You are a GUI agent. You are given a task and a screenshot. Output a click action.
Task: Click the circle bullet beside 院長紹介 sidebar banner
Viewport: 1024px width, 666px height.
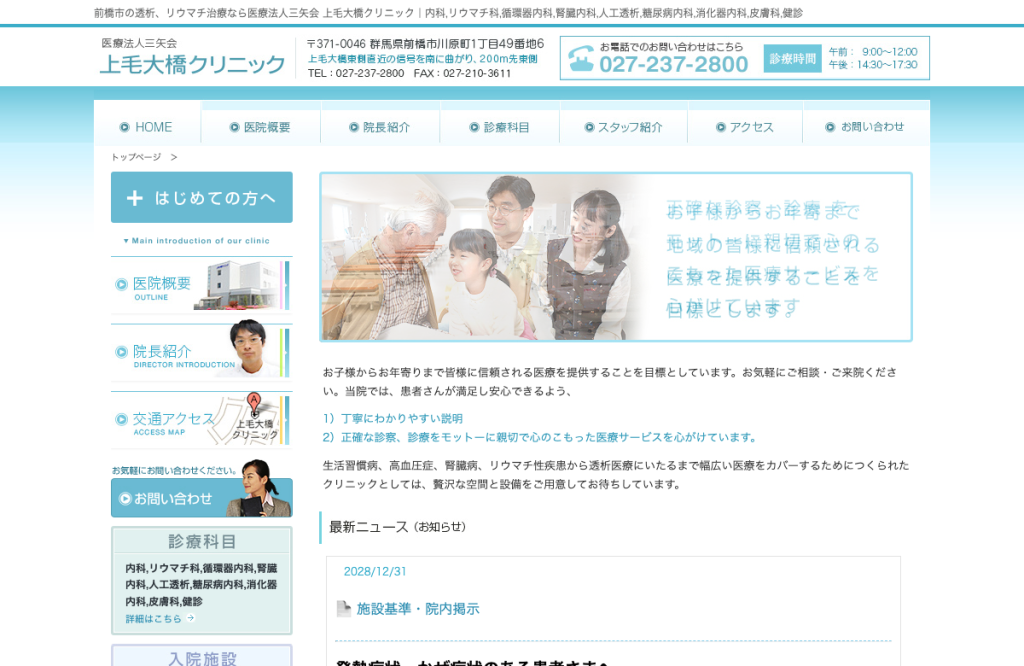pyautogui.click(x=121, y=352)
